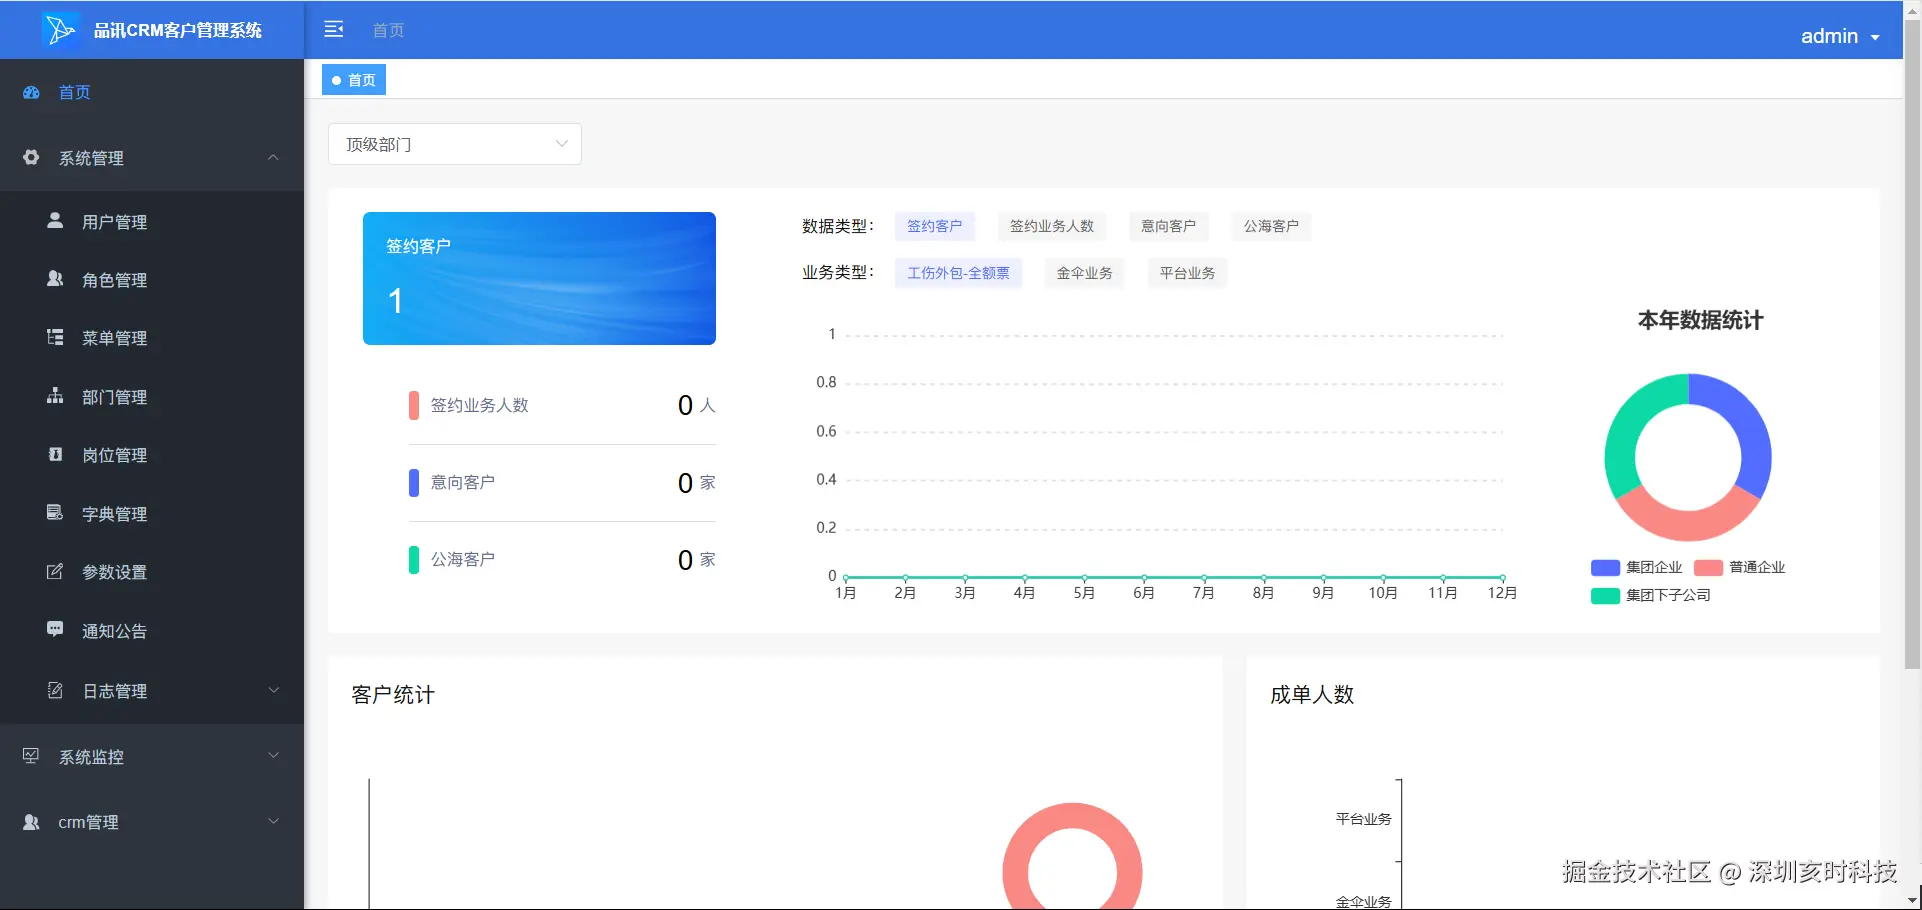This screenshot has height=910, width=1922.
Task: Click the CRM logo icon in the header
Action: (60, 30)
